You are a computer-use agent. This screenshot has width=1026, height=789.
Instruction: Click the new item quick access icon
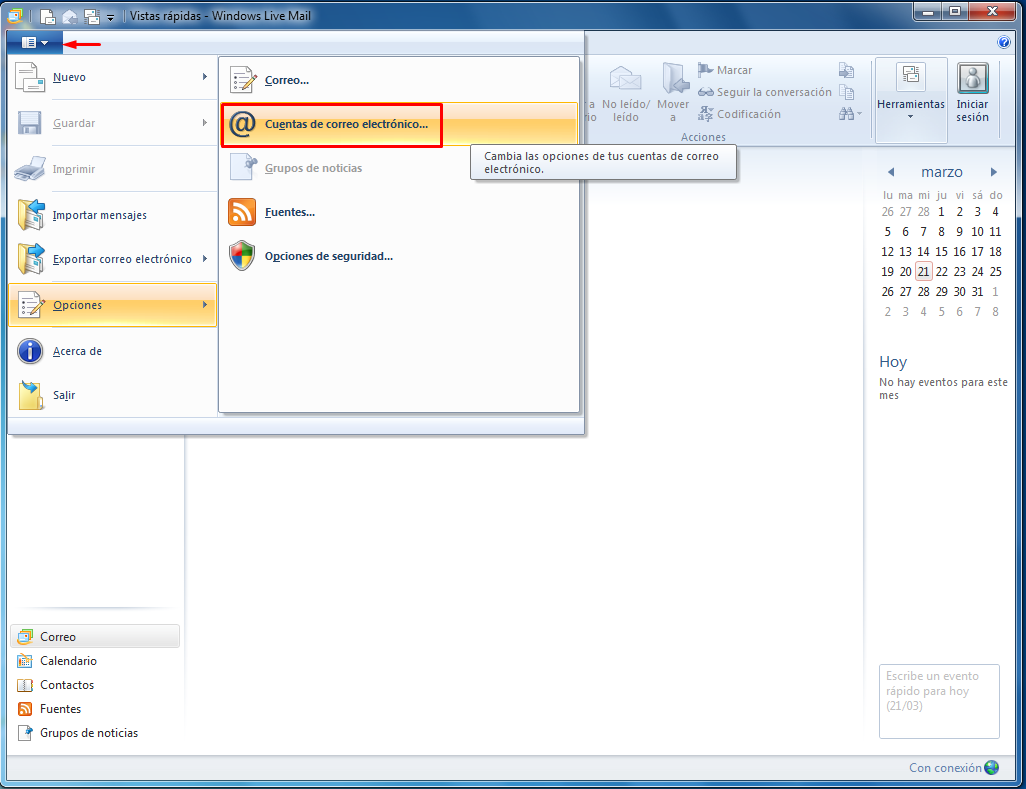(48, 16)
